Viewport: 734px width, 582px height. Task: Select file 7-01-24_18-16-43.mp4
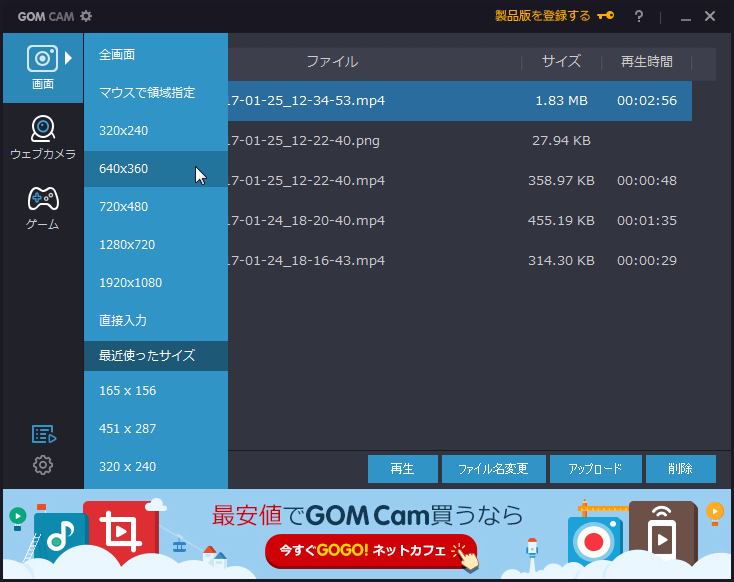pyautogui.click(x=307, y=260)
